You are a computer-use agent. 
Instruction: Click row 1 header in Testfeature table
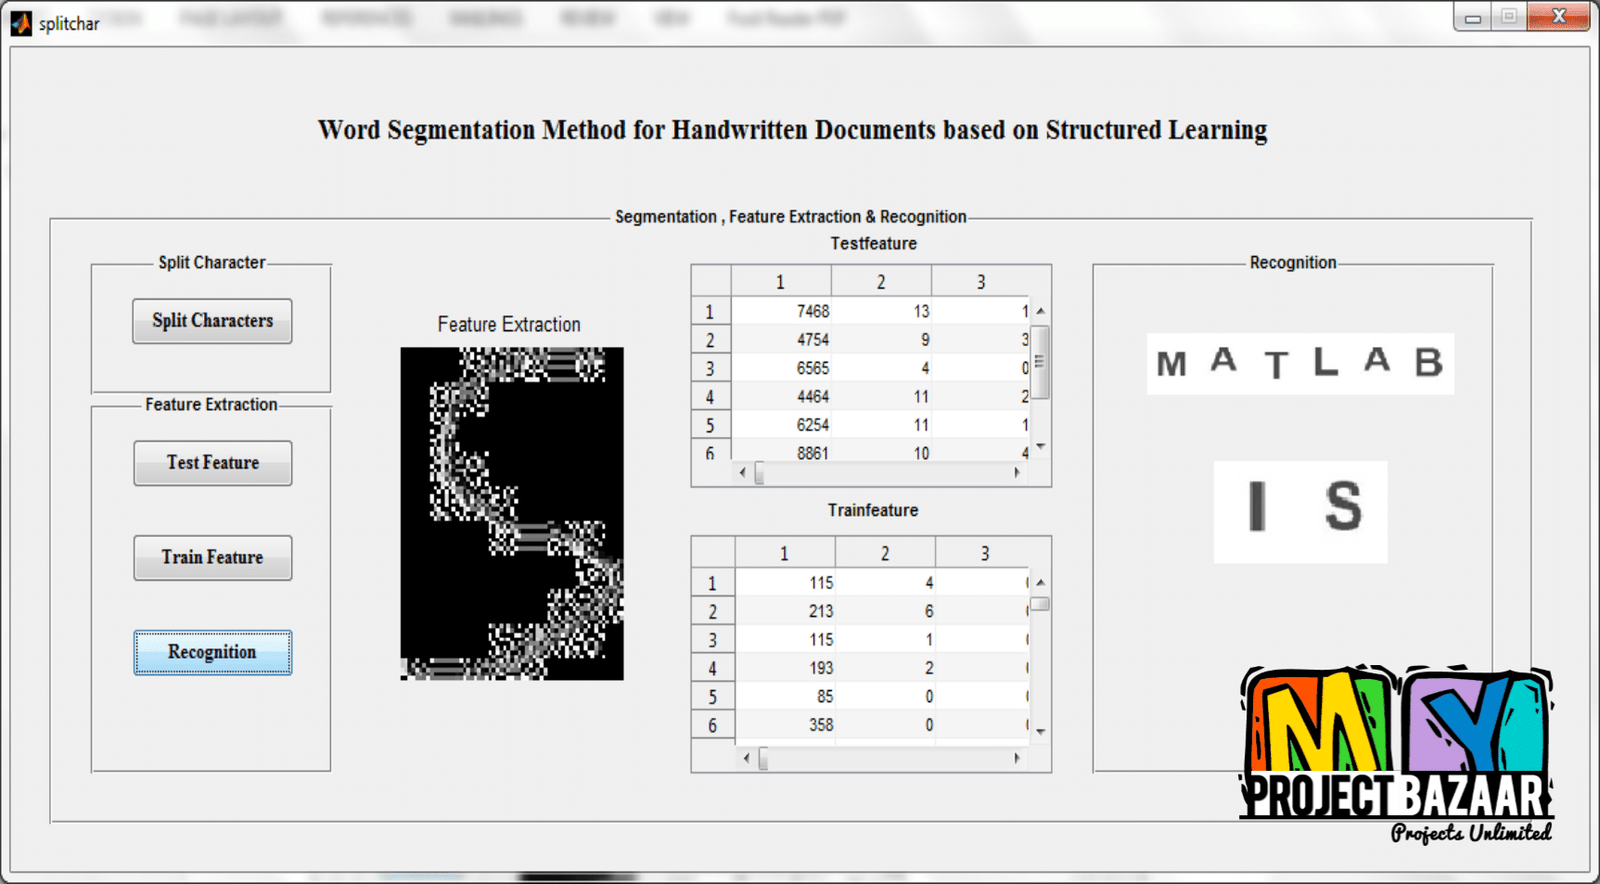coord(711,312)
